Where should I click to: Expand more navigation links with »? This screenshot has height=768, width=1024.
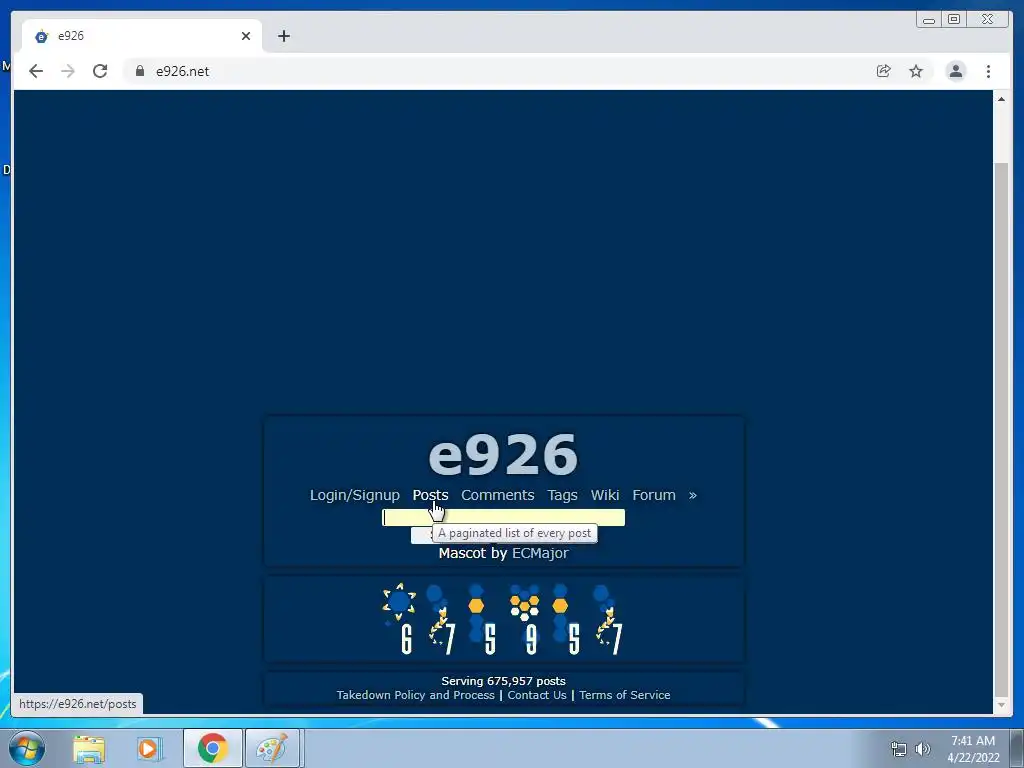pos(693,495)
